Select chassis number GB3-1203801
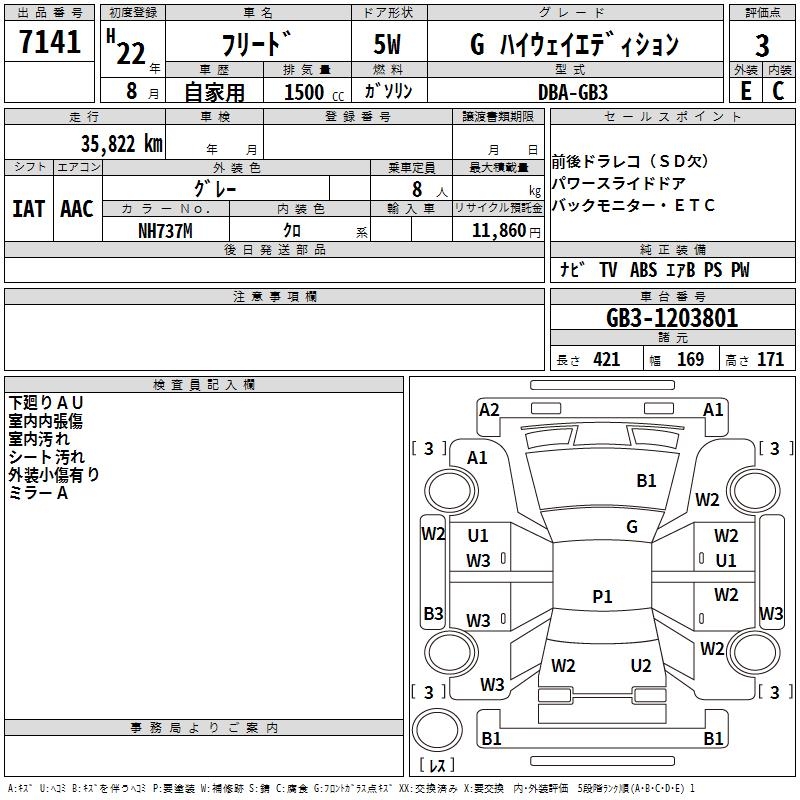This screenshot has height=800, width=800. [672, 318]
